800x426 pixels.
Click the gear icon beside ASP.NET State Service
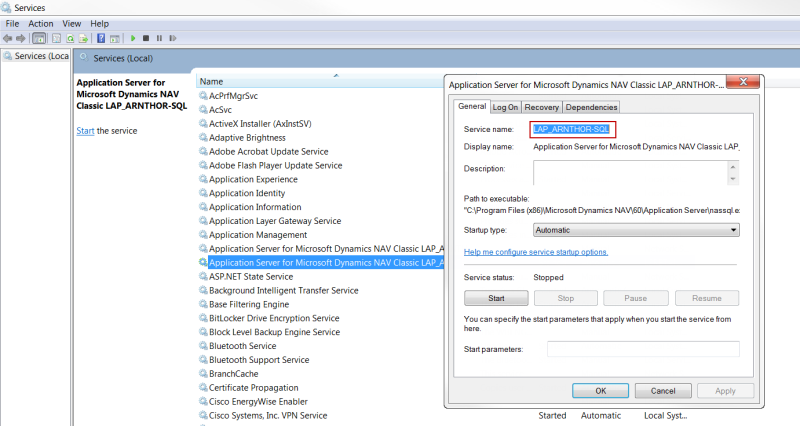(203, 276)
